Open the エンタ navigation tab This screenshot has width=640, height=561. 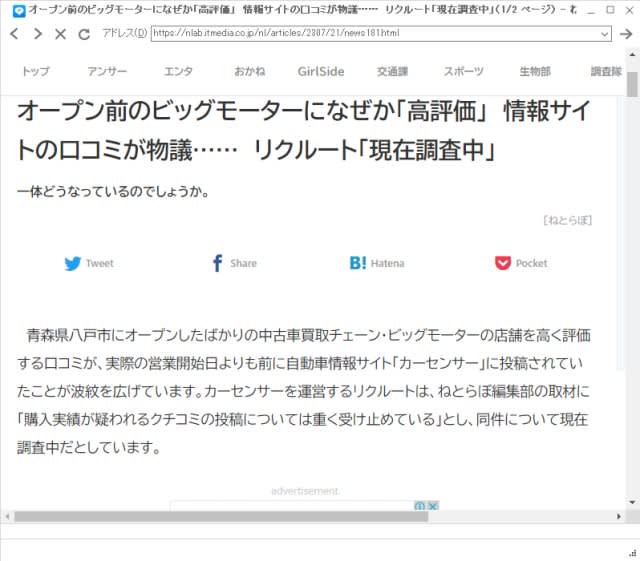(x=178, y=71)
